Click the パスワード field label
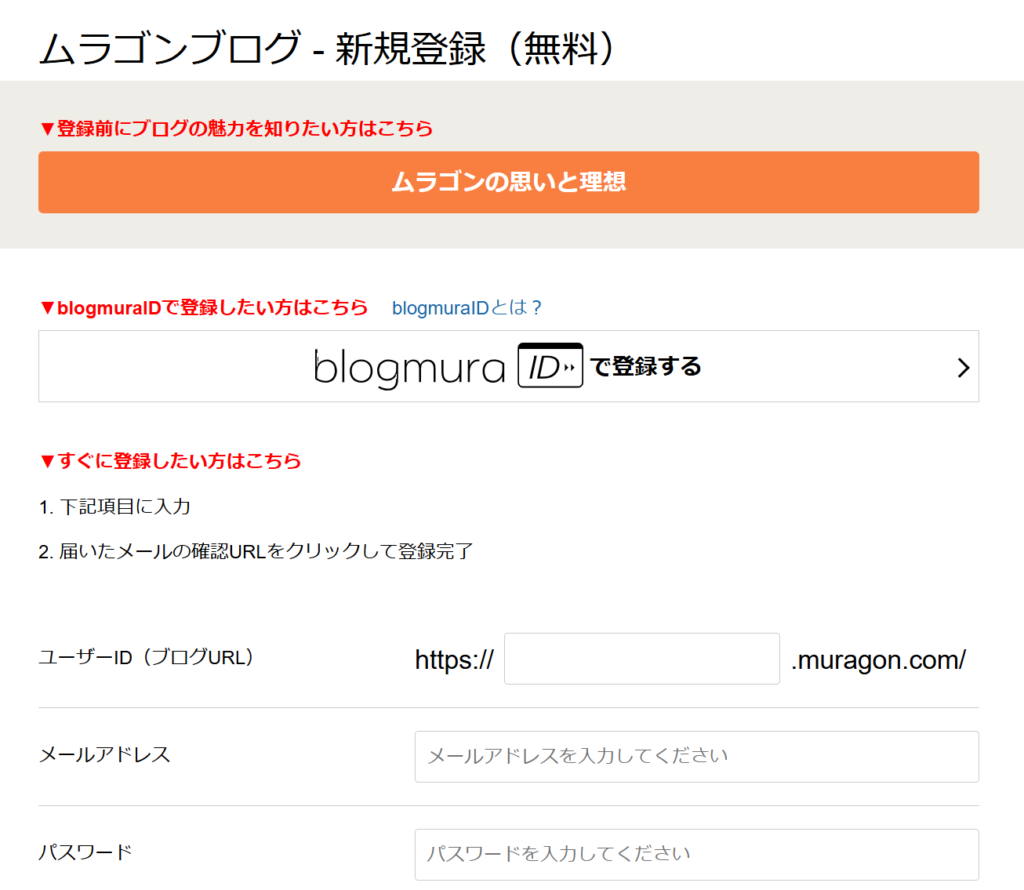 pyautogui.click(x=85, y=853)
